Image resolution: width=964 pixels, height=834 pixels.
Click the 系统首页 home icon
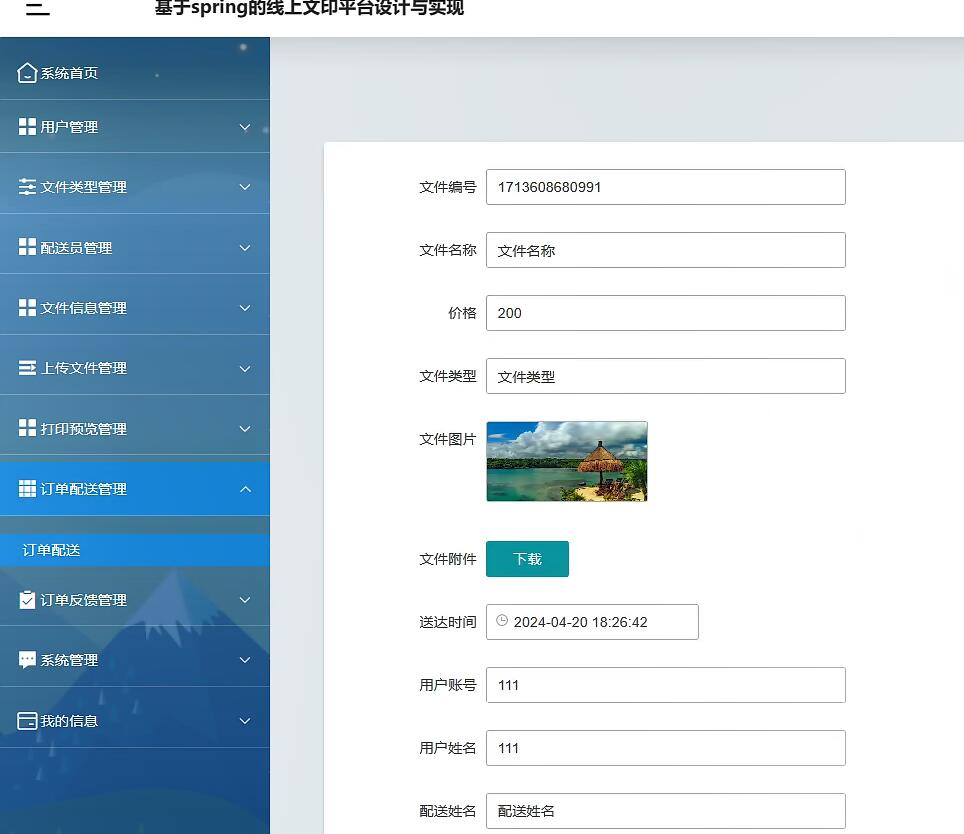click(x=27, y=72)
